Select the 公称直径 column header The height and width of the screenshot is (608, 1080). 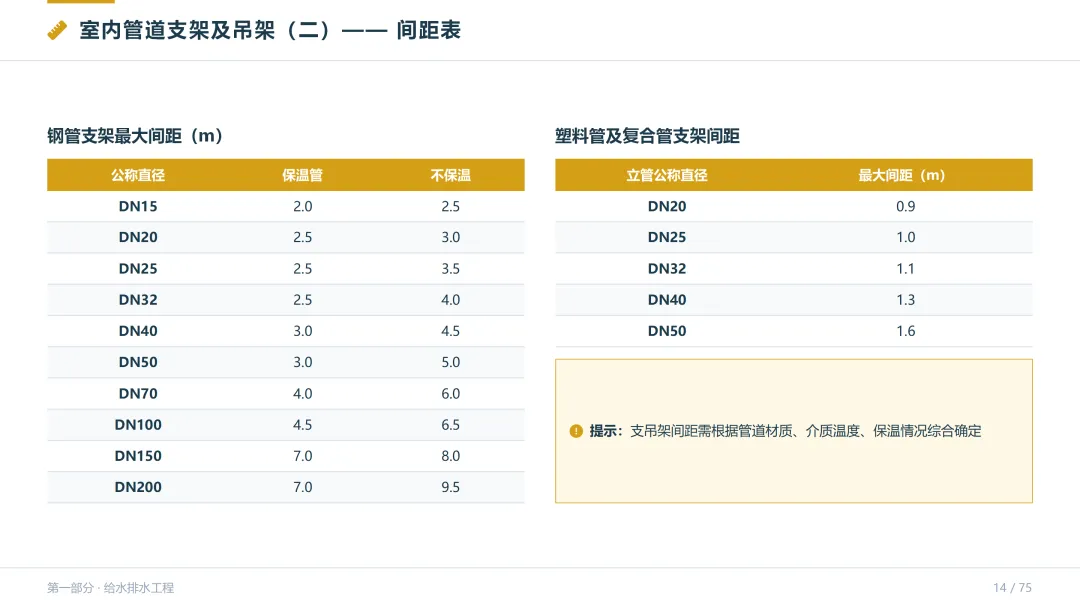point(138,176)
